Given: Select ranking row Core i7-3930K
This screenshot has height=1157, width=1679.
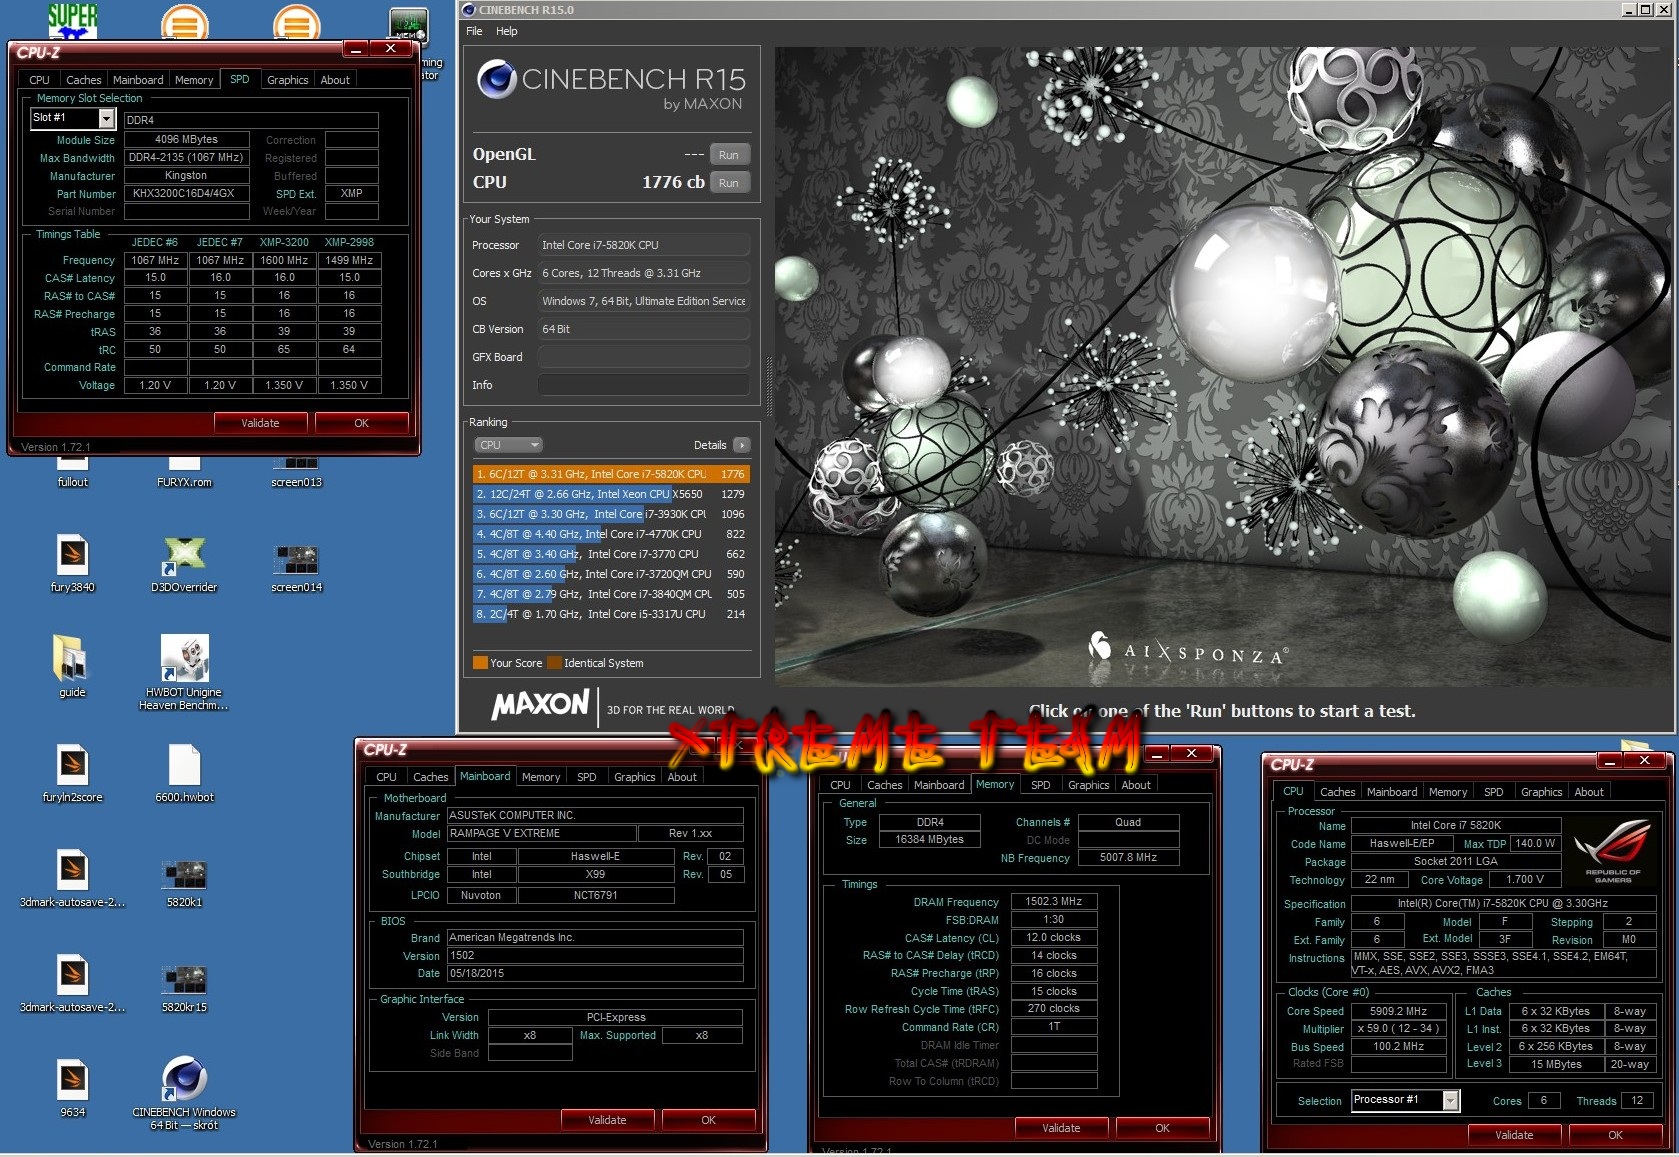Looking at the screenshot, I should point(610,514).
